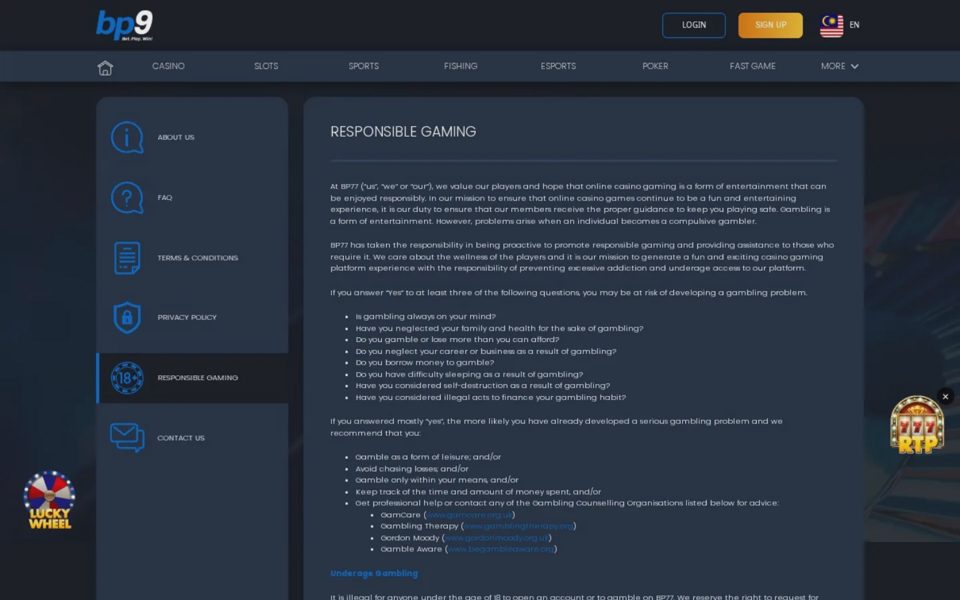
Task: Open the SLOTS menu
Action: (x=266, y=66)
